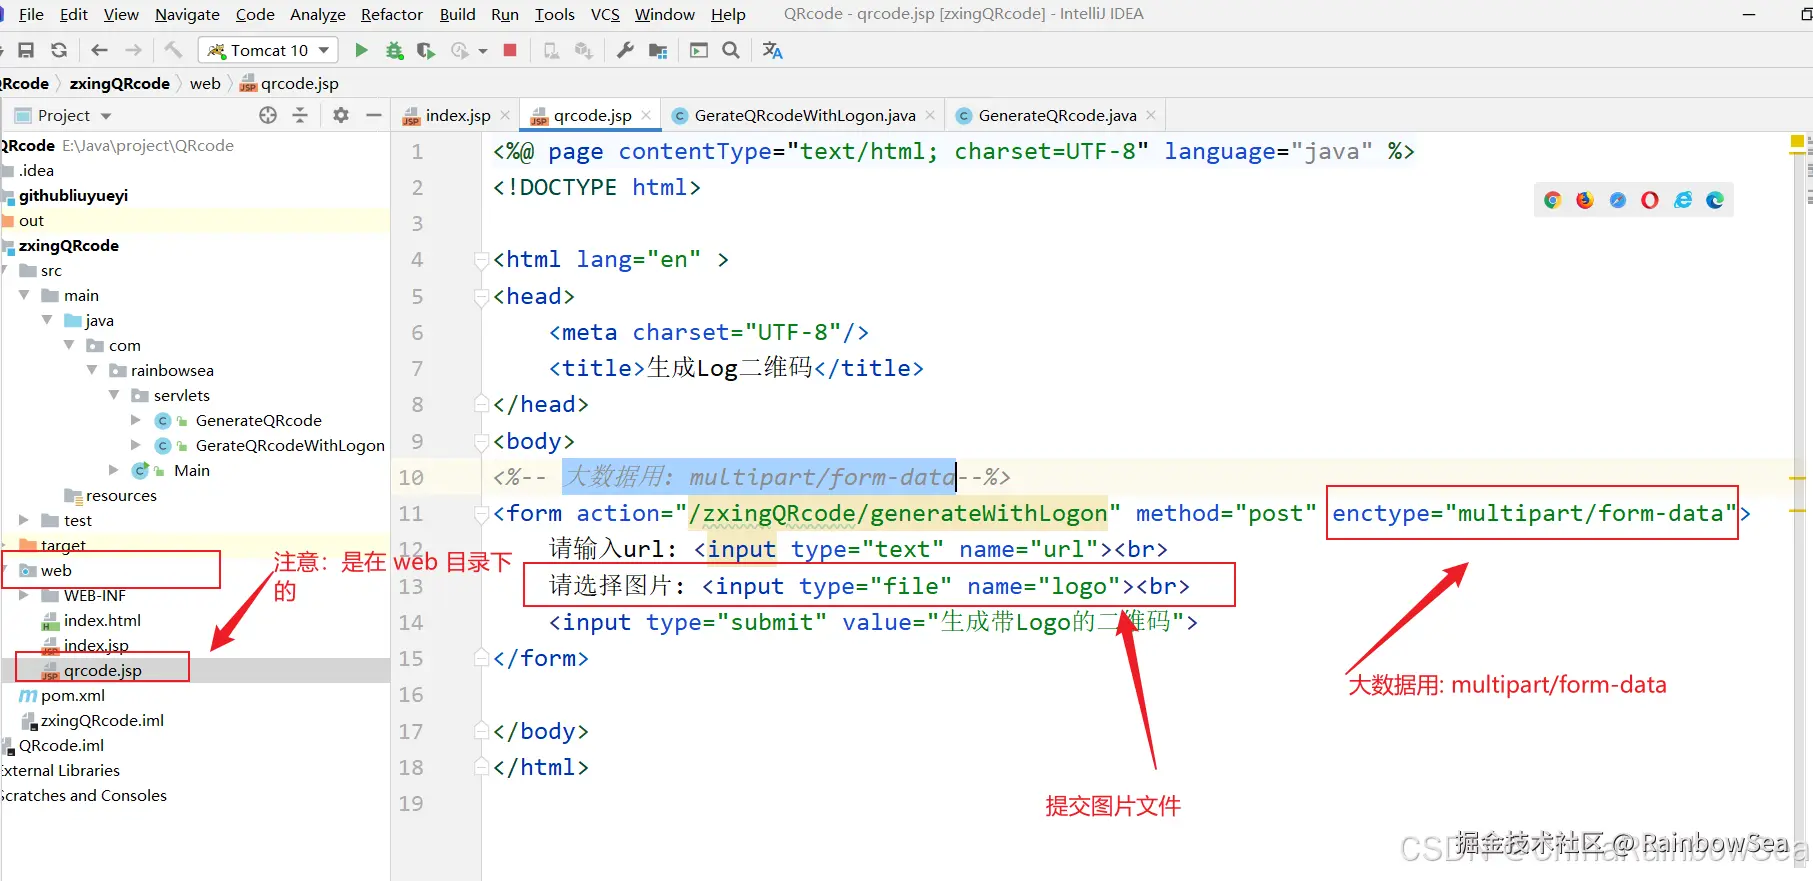Hide the Project tool window
The image size is (1813, 881).
coord(374,115)
